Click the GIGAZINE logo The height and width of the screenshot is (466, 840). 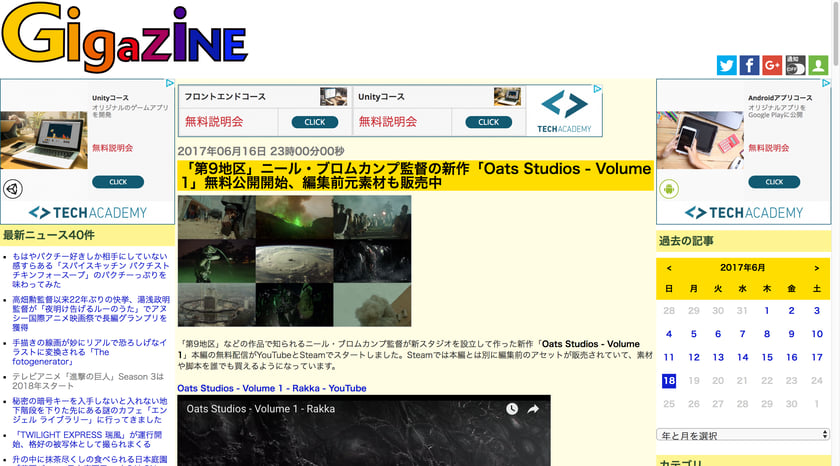124,37
